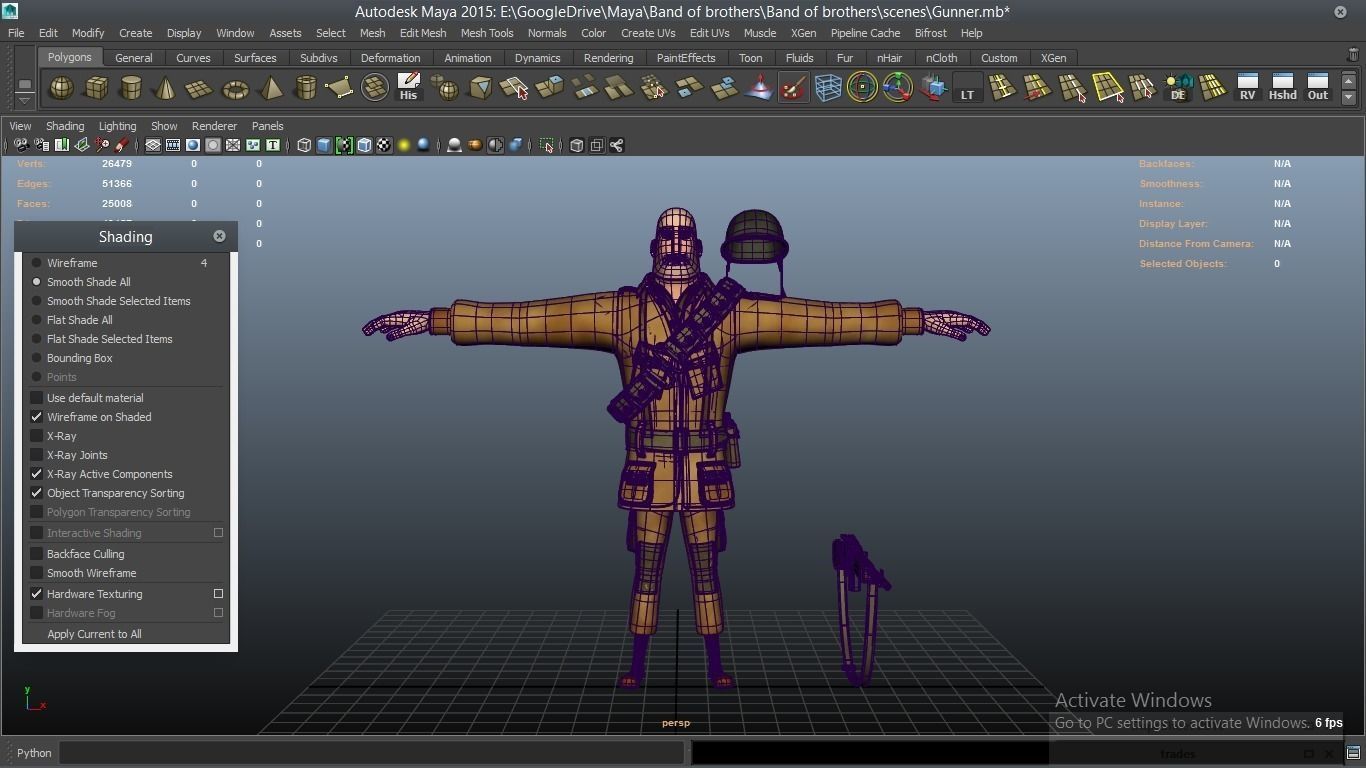Create a polygon cone from the shelf
Viewport: 1366px width, 768px height.
click(165, 89)
